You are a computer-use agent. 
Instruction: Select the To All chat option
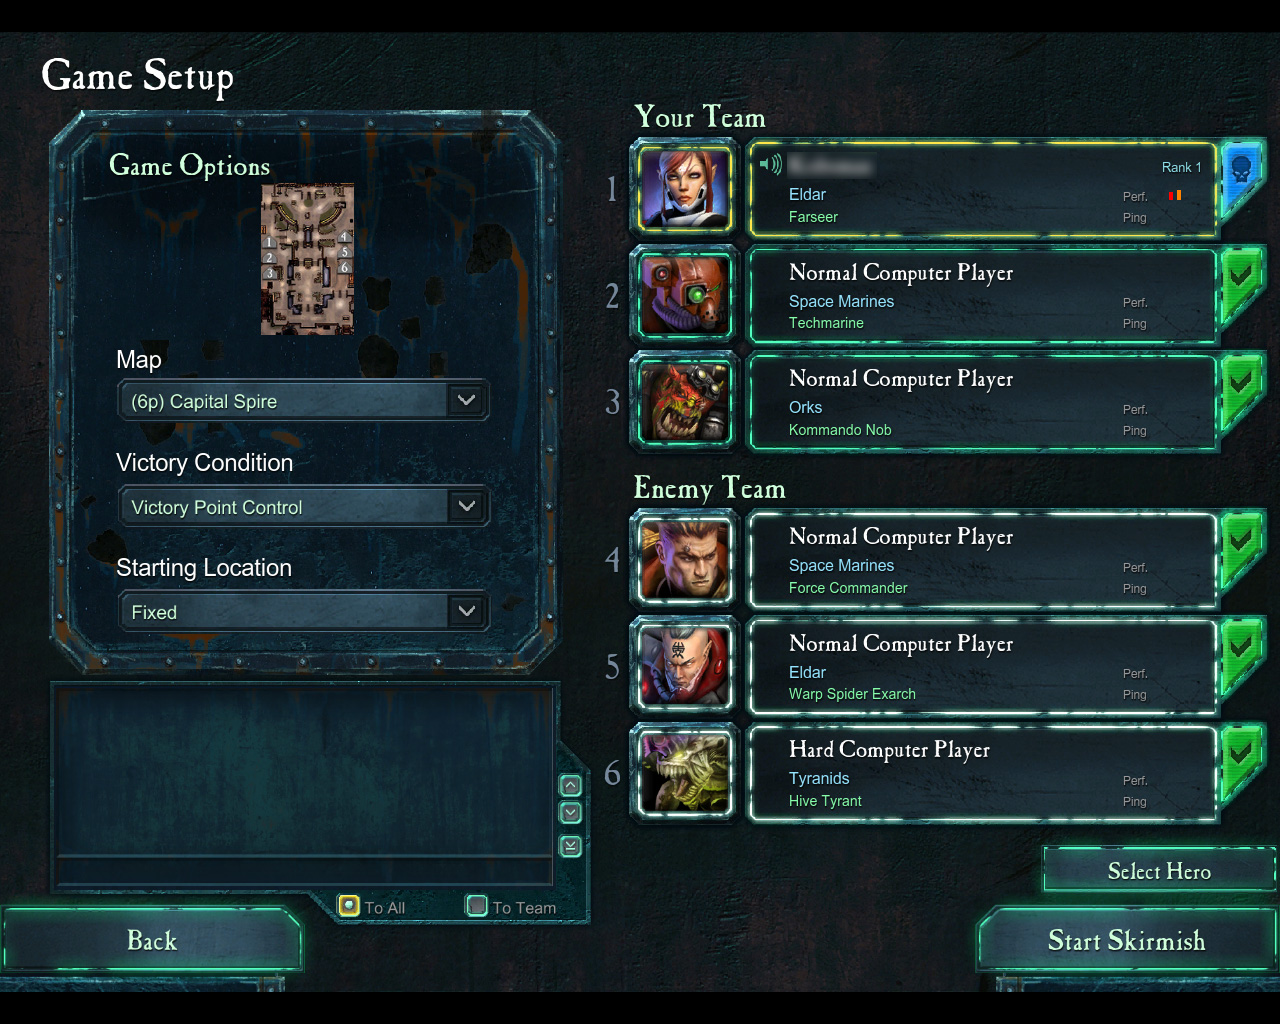(349, 906)
